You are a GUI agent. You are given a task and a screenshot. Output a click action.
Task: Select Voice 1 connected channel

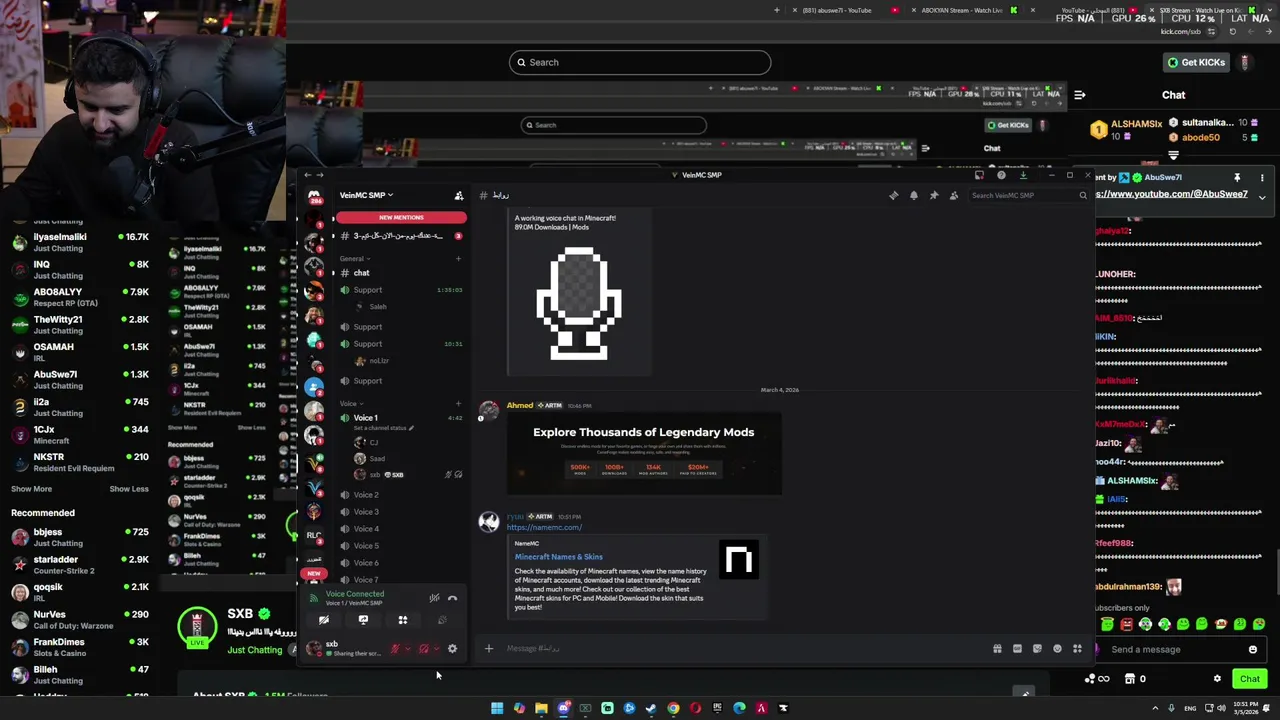pyautogui.click(x=400, y=418)
